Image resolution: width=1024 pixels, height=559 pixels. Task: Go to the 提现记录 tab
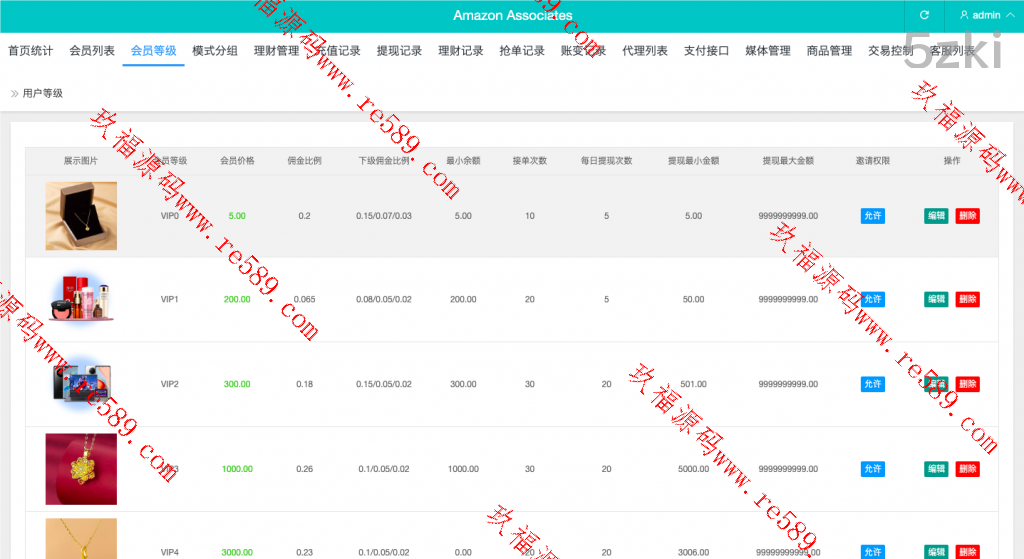(399, 51)
